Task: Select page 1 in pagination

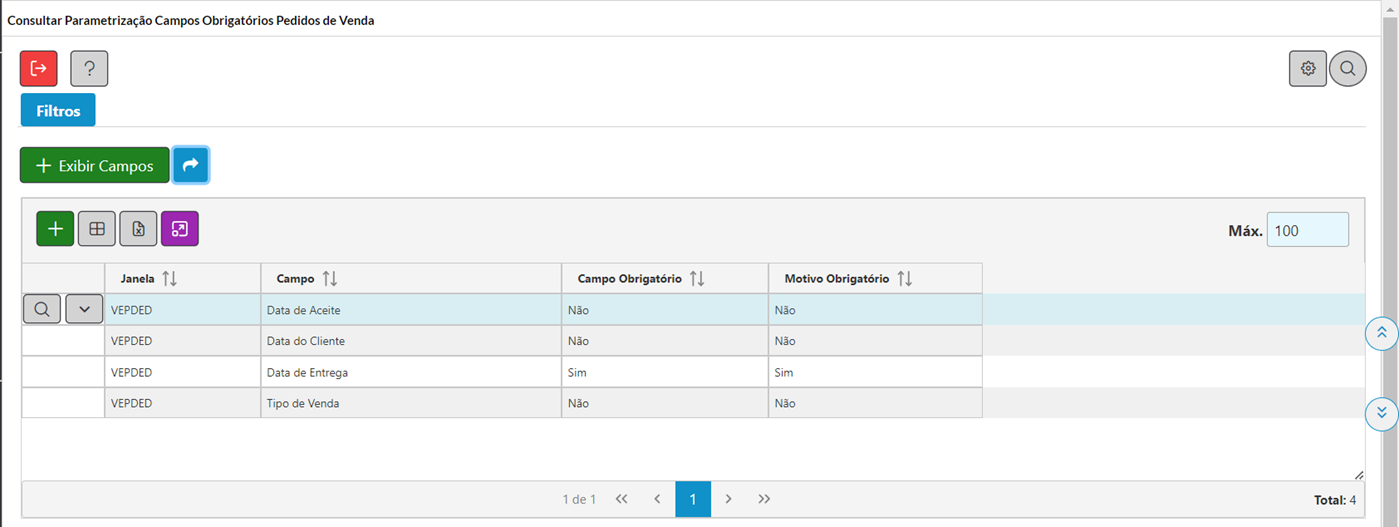Action: click(693, 498)
